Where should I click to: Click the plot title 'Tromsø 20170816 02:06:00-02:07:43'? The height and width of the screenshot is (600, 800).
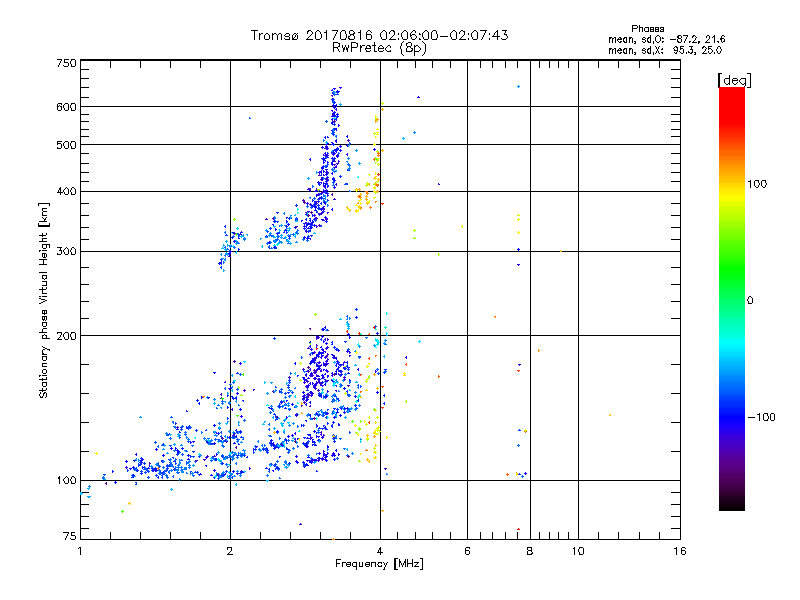pyautogui.click(x=379, y=35)
